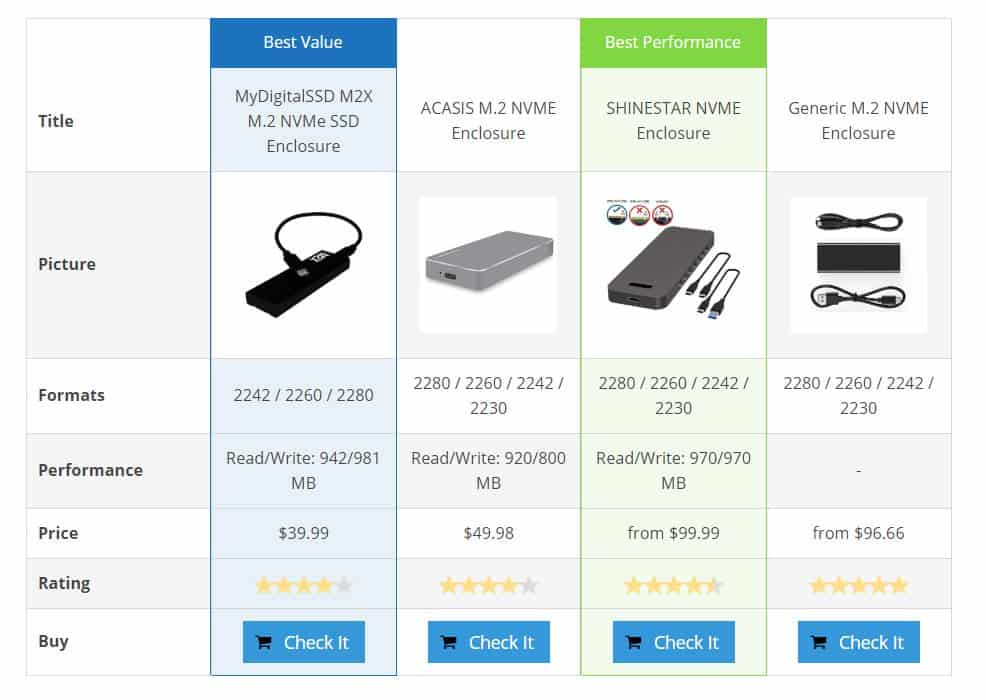Click the SHINESTAR star rating
The width and height of the screenshot is (986, 700).
pyautogui.click(x=673, y=585)
